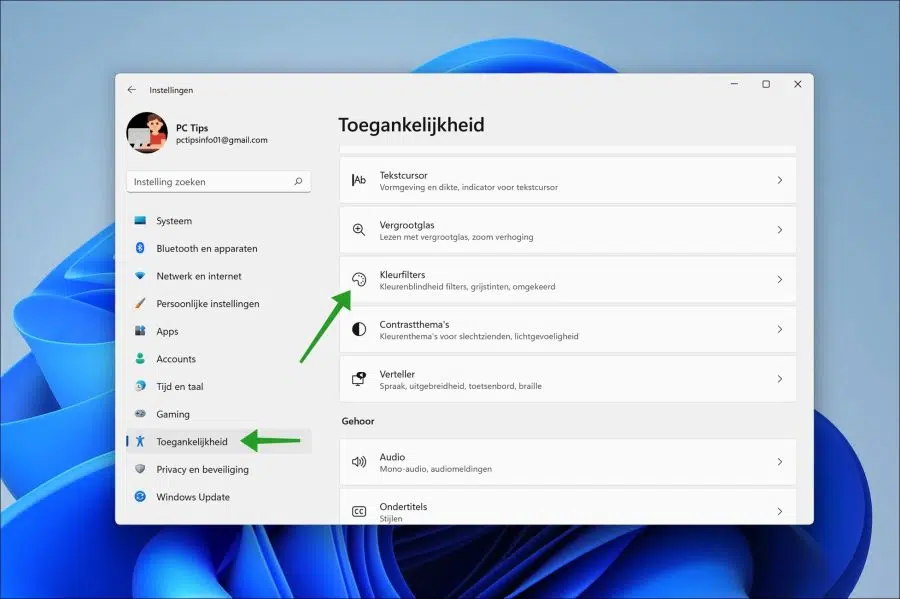
Task: Click the Verteller narrator icon
Action: coord(359,379)
